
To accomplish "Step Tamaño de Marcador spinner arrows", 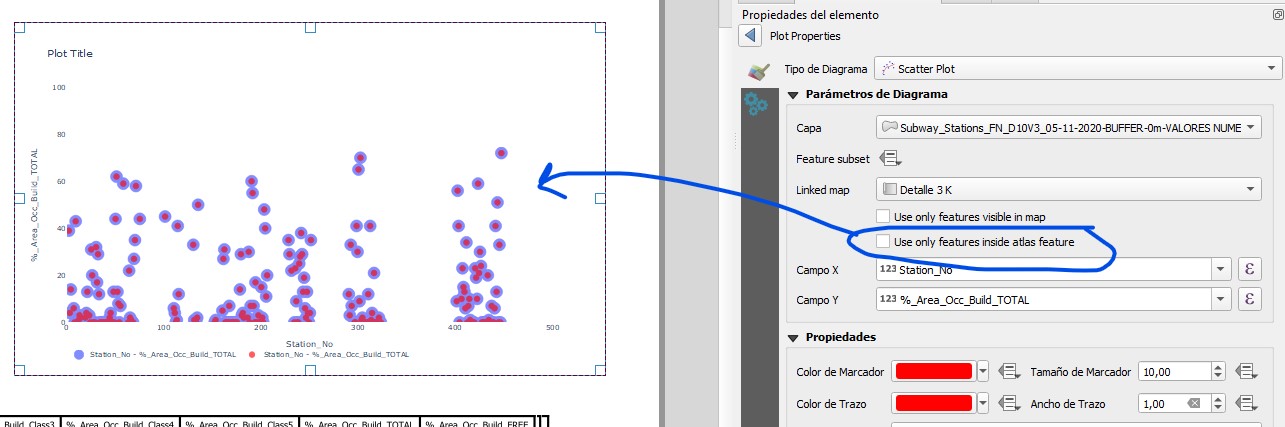I will click(1218, 371).
